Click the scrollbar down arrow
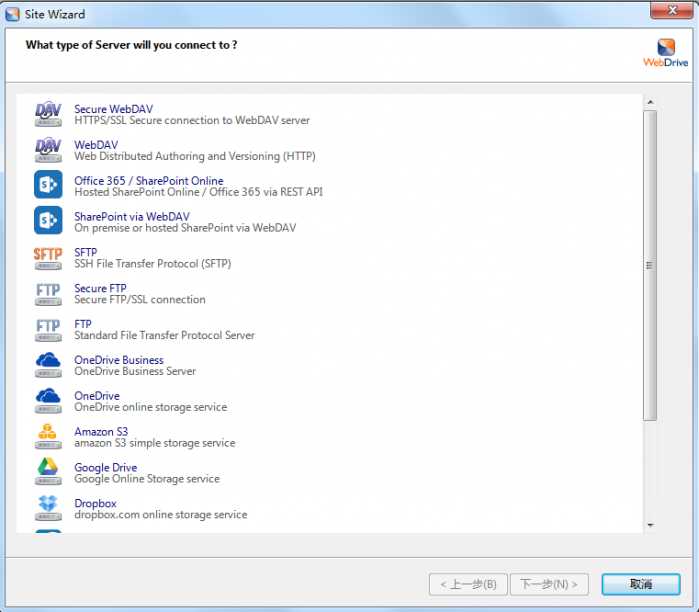The height and width of the screenshot is (612, 699). click(650, 525)
